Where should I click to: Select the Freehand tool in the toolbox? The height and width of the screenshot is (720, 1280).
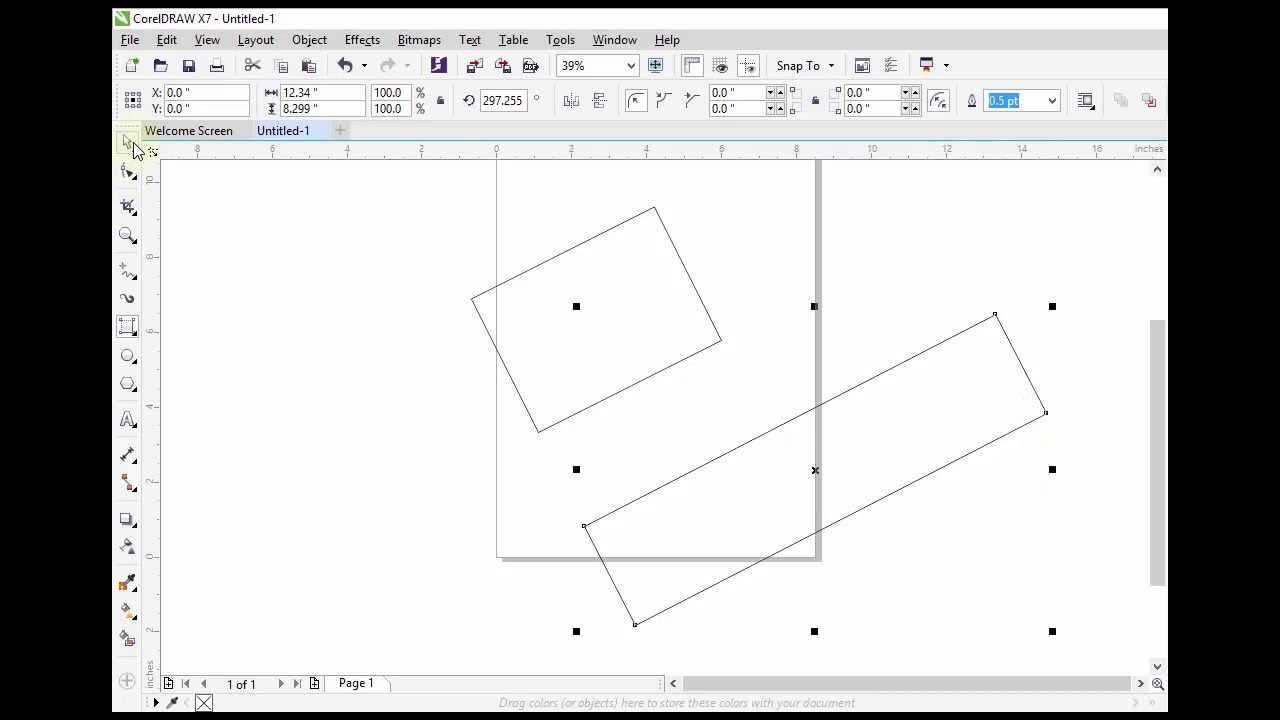pos(128,271)
